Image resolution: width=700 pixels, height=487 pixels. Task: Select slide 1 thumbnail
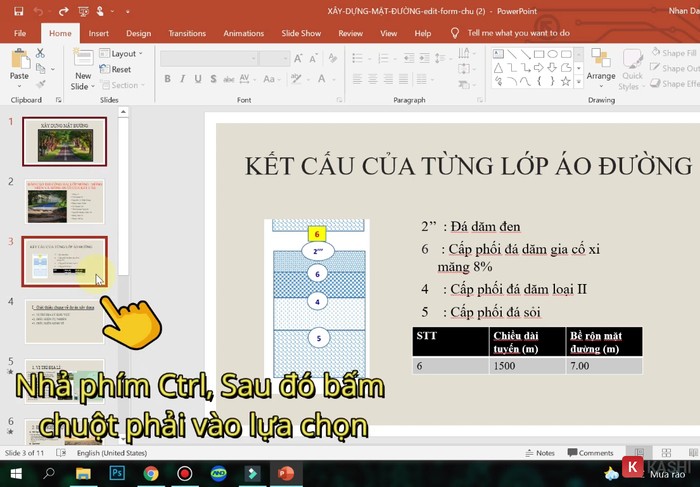tap(65, 142)
